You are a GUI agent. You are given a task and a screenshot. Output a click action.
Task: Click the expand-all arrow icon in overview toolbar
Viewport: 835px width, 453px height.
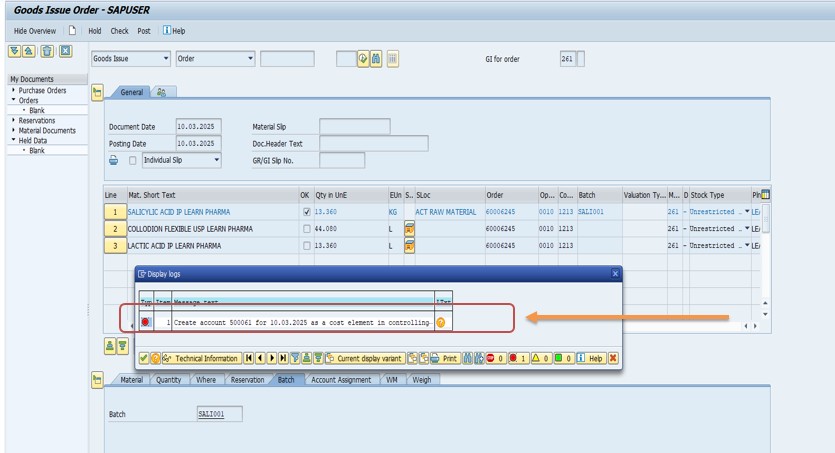tap(14, 51)
